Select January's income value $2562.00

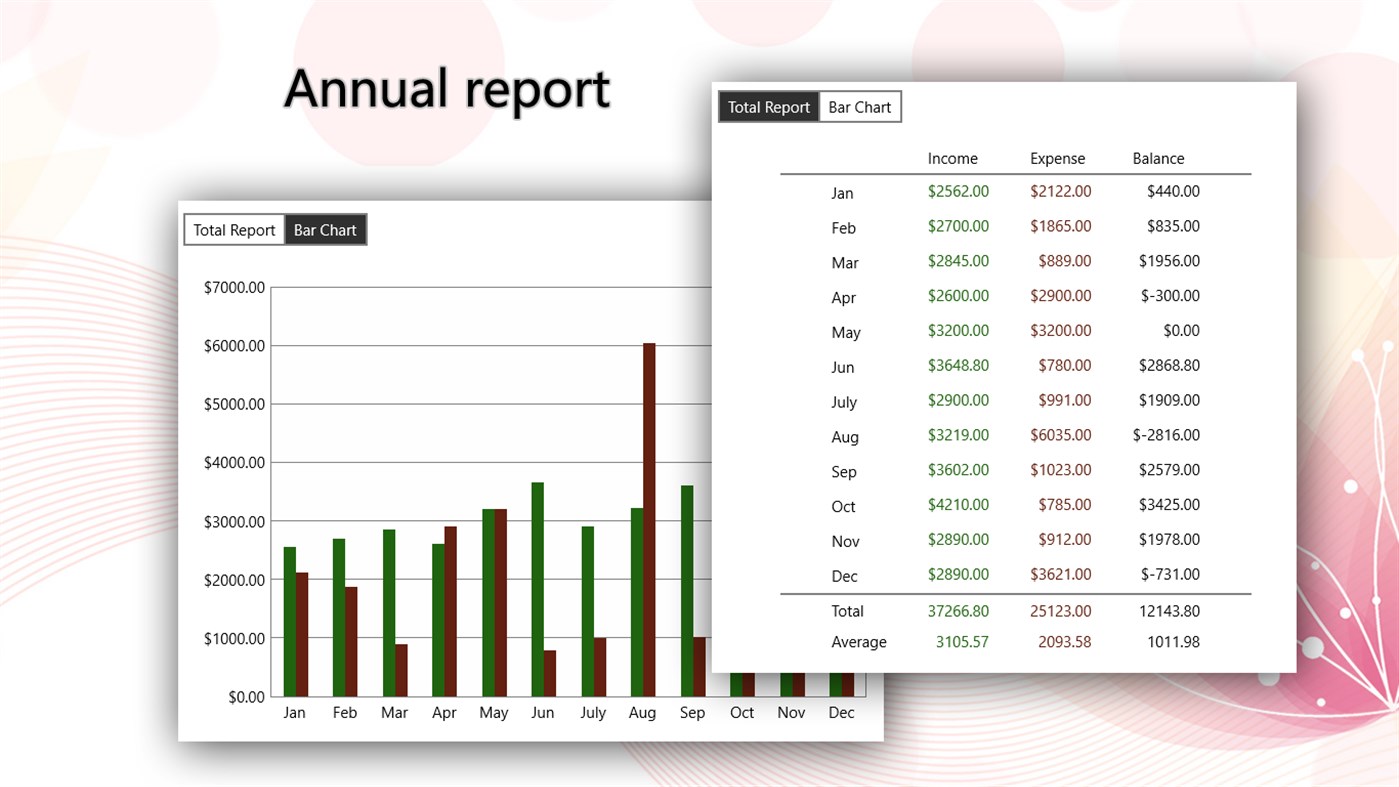pyautogui.click(x=958, y=190)
